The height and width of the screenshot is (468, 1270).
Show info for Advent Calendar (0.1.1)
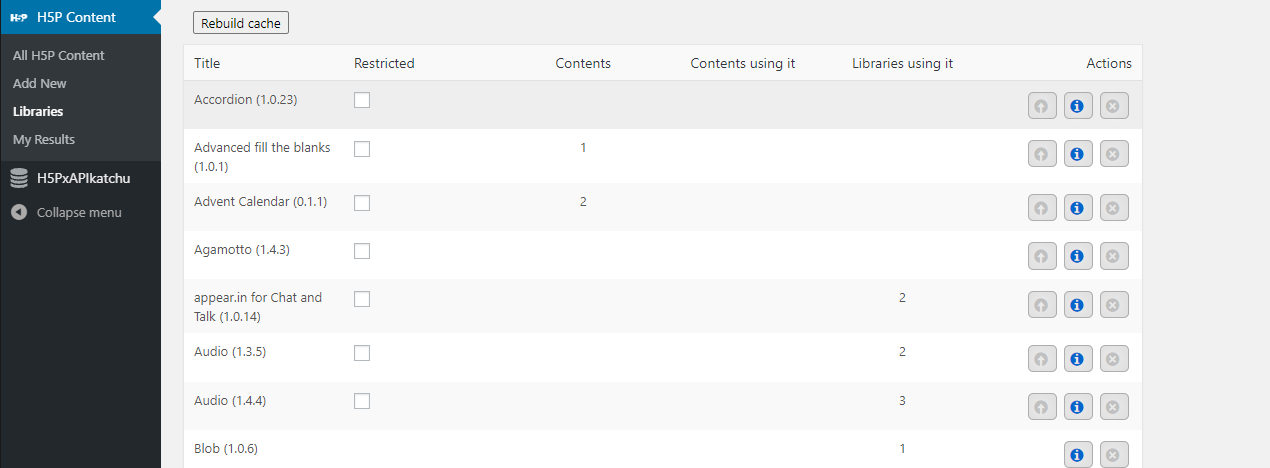coord(1078,208)
